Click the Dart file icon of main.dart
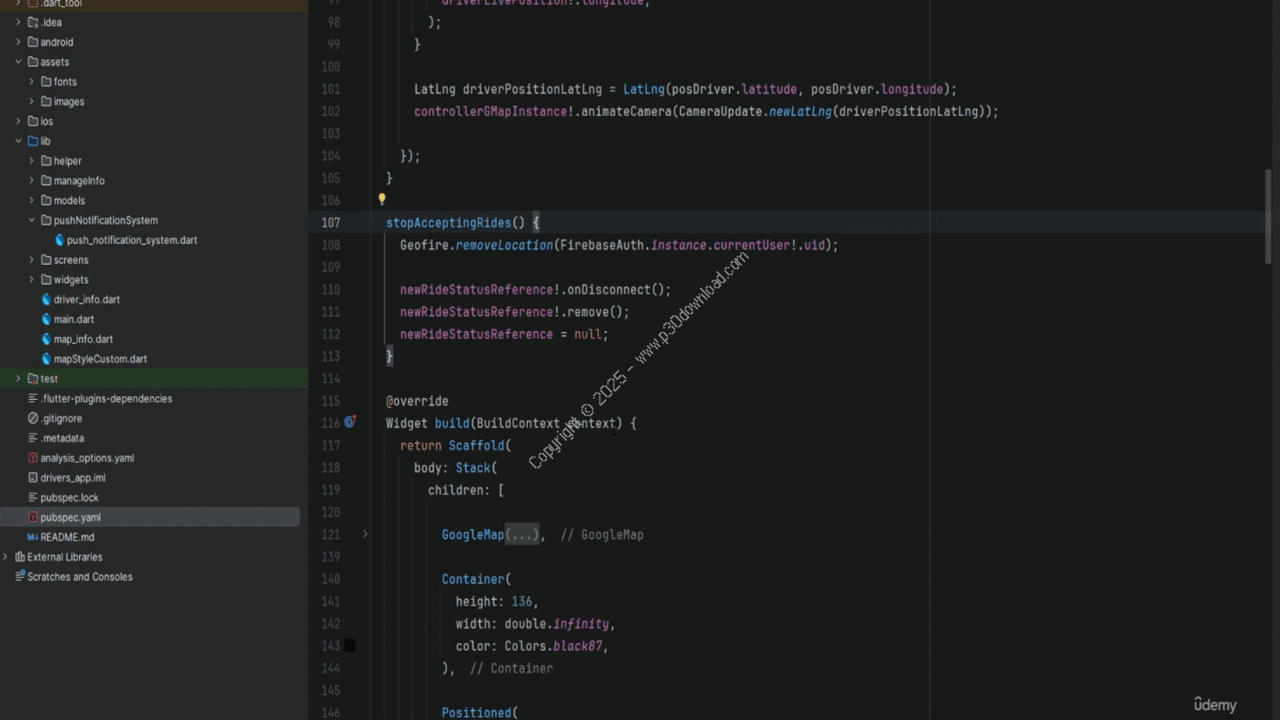 [x=46, y=319]
